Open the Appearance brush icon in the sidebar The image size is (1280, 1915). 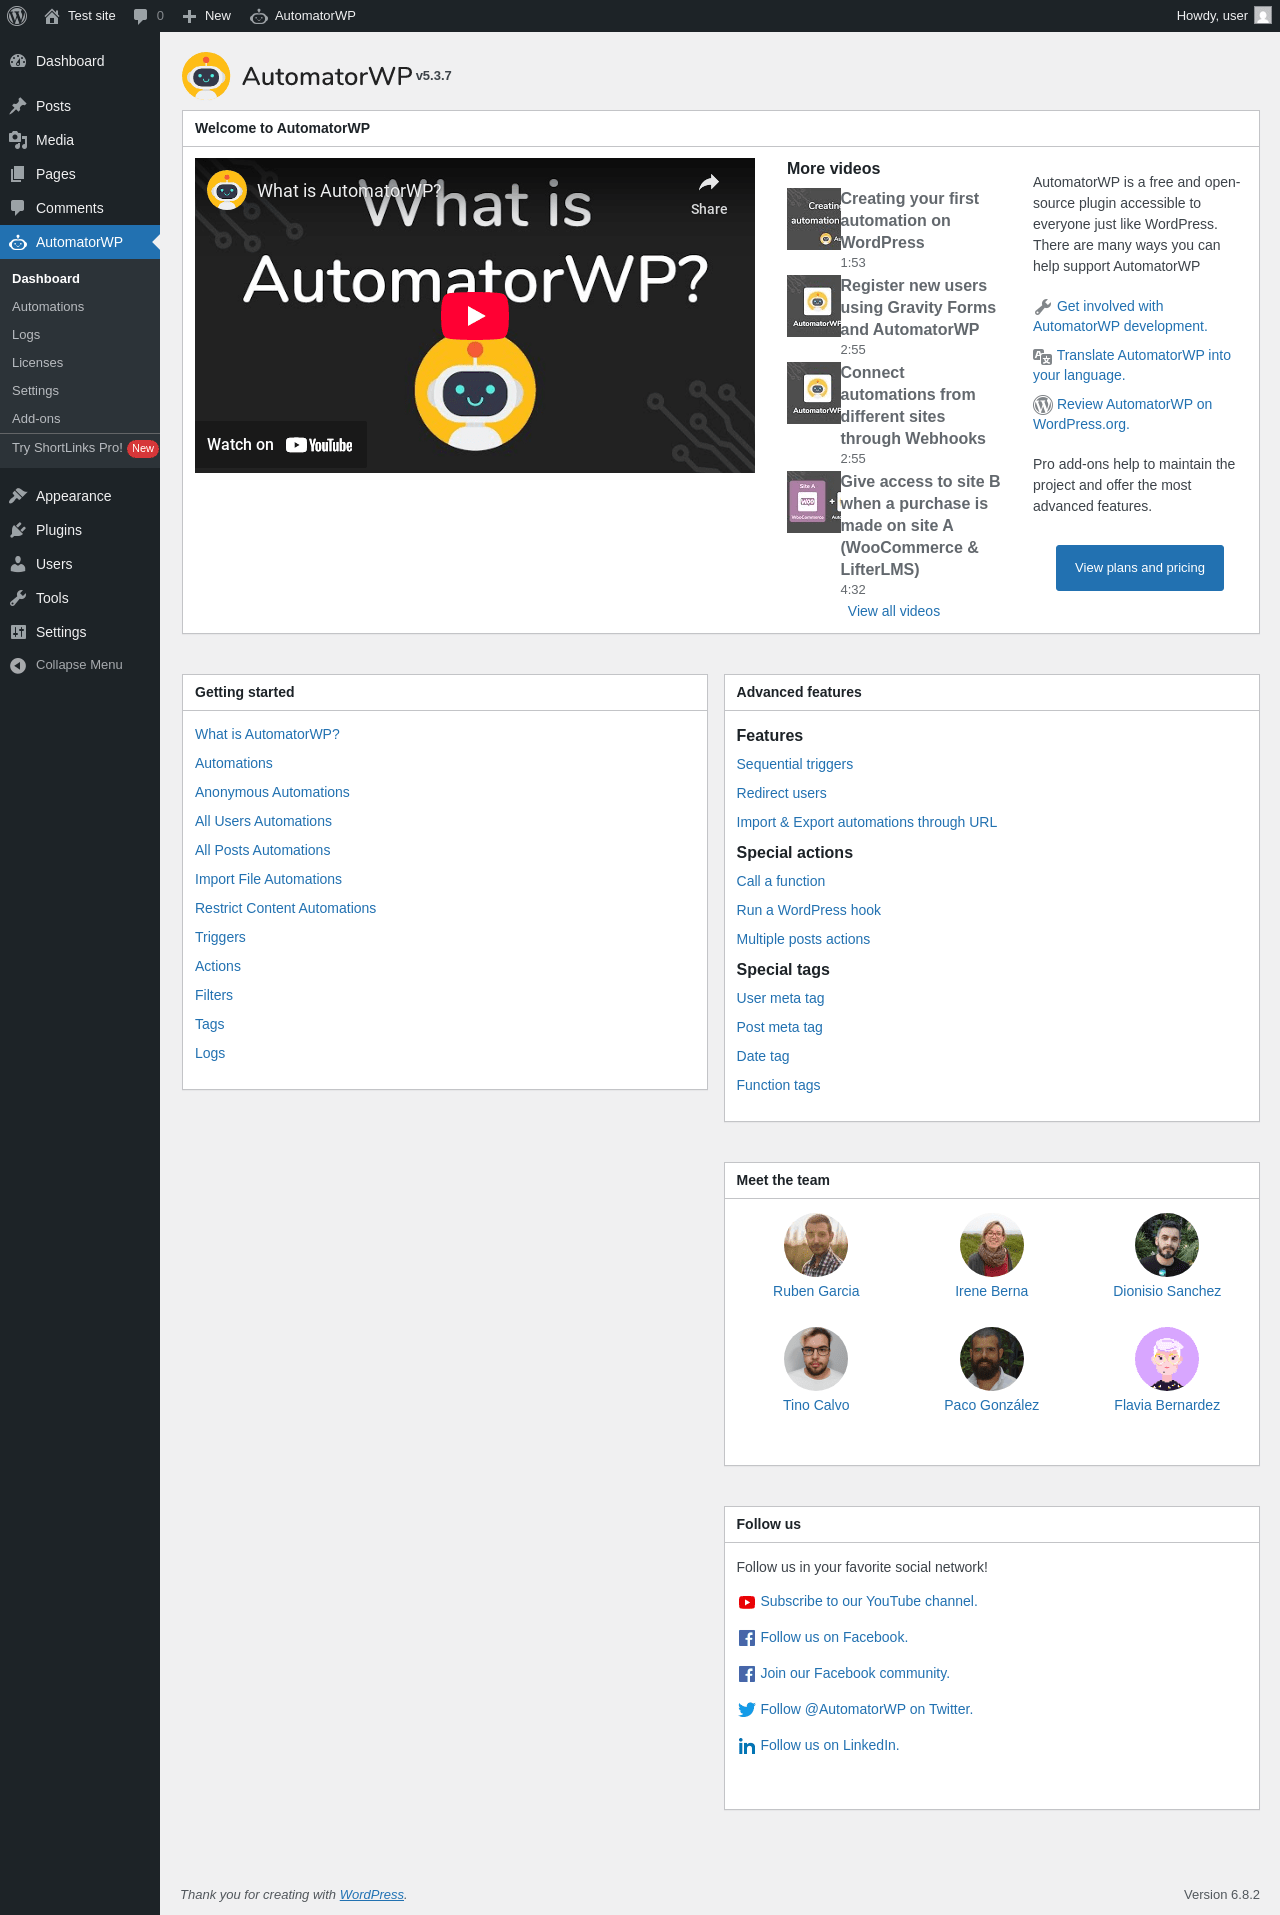18,496
